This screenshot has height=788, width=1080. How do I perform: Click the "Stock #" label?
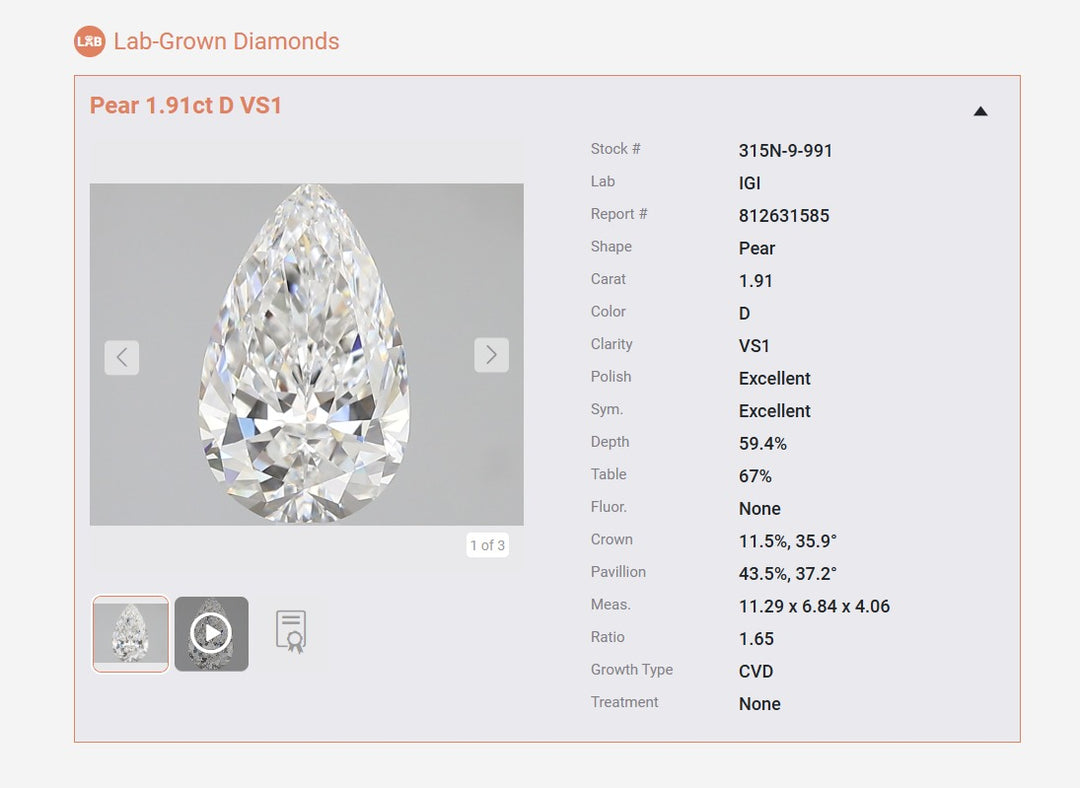click(x=616, y=149)
